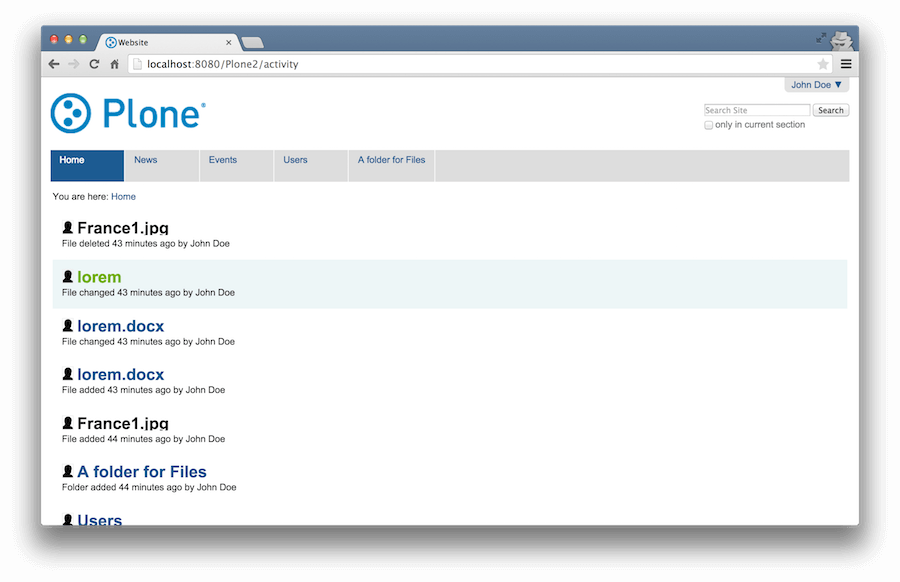Open the Chrome hamburger menu
The height and width of the screenshot is (582, 900).
(846, 64)
